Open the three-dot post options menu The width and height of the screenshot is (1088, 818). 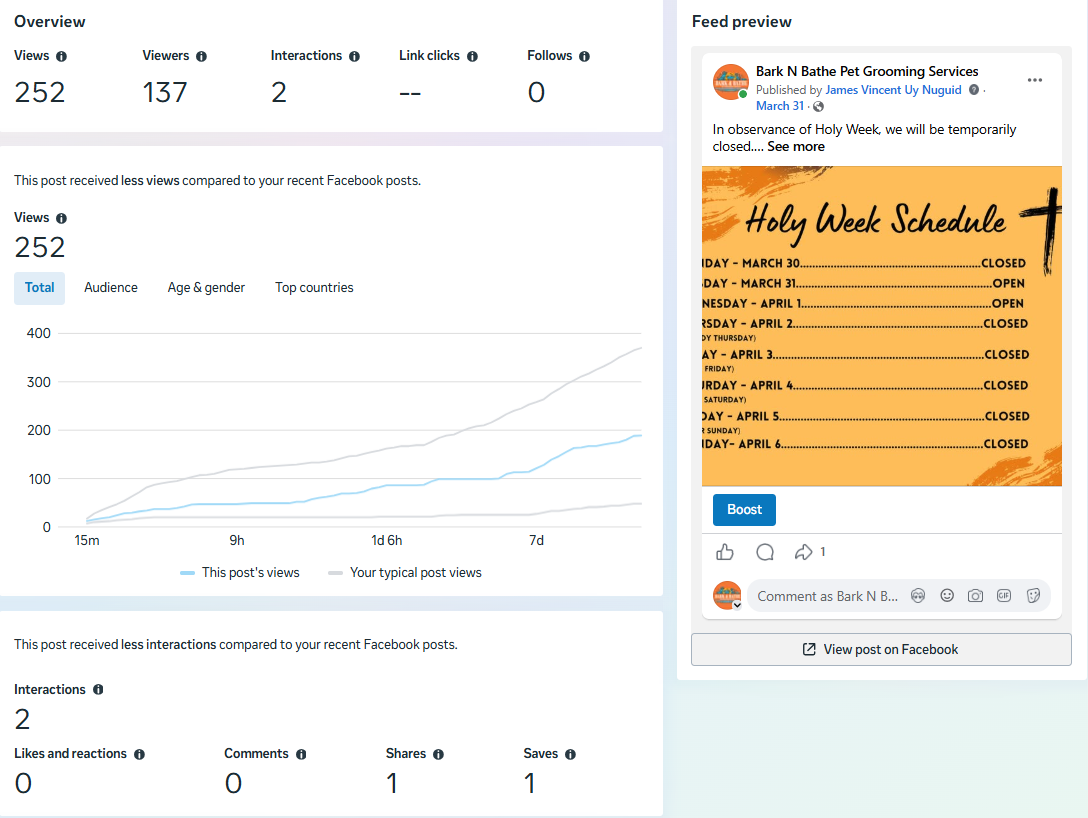coord(1035,80)
